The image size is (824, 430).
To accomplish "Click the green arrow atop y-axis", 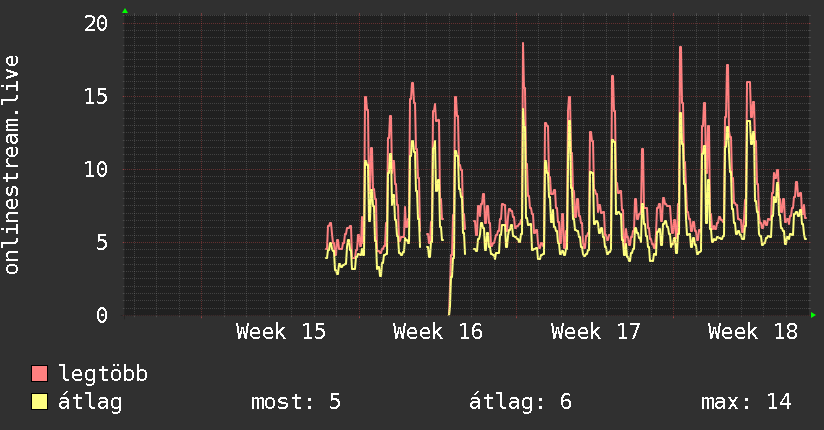I will tap(125, 11).
